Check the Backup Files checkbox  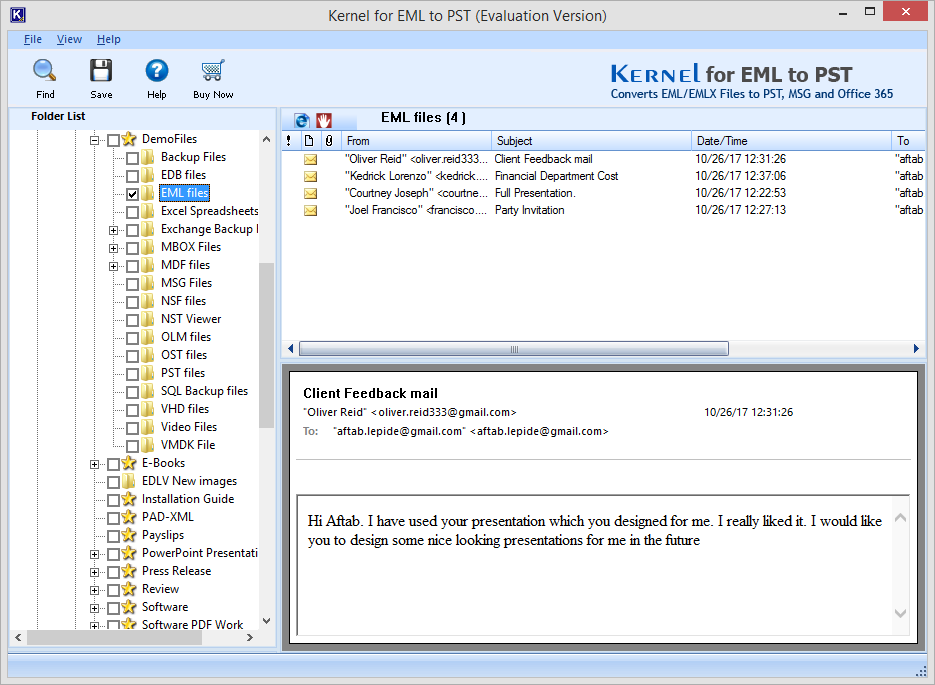[x=132, y=158]
